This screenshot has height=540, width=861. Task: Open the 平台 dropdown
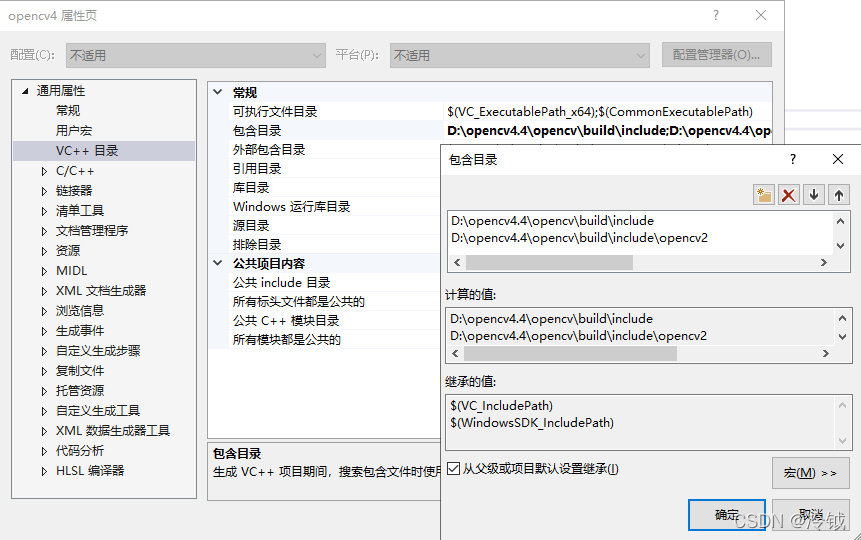click(x=519, y=55)
